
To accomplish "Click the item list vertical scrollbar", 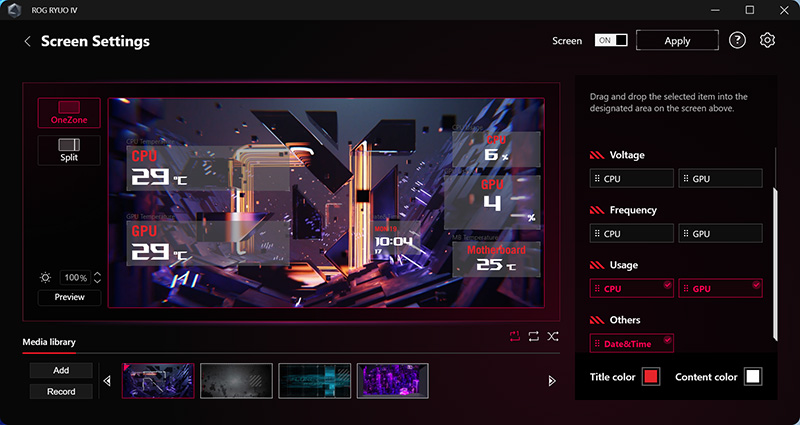I will [x=776, y=264].
